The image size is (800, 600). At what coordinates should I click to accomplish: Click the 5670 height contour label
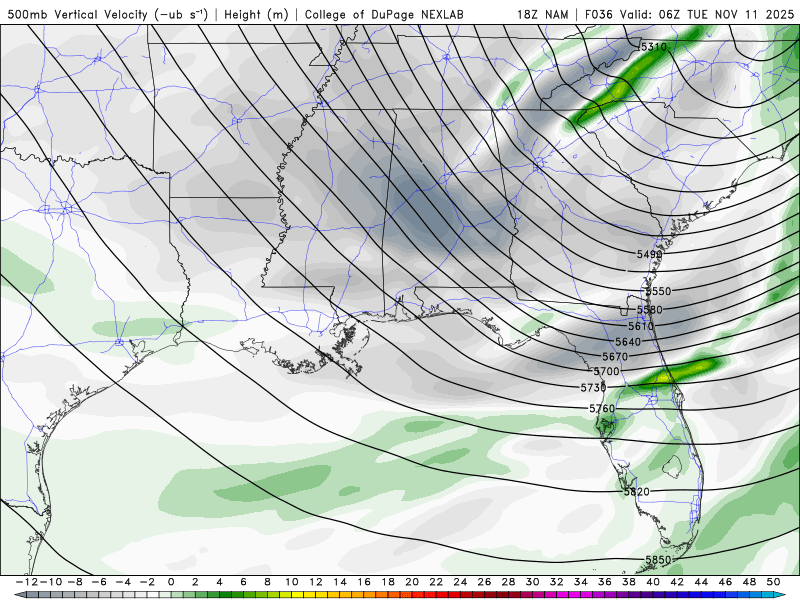(x=615, y=357)
